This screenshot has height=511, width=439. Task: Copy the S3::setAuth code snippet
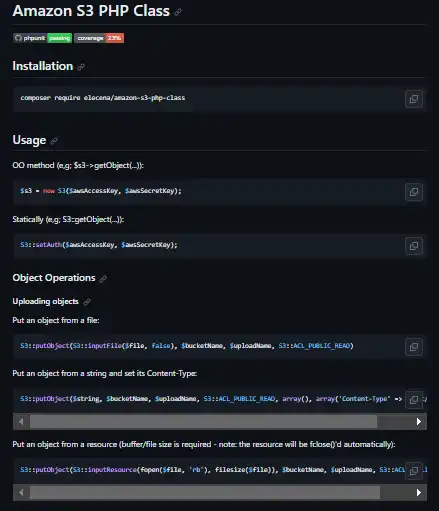414,246
